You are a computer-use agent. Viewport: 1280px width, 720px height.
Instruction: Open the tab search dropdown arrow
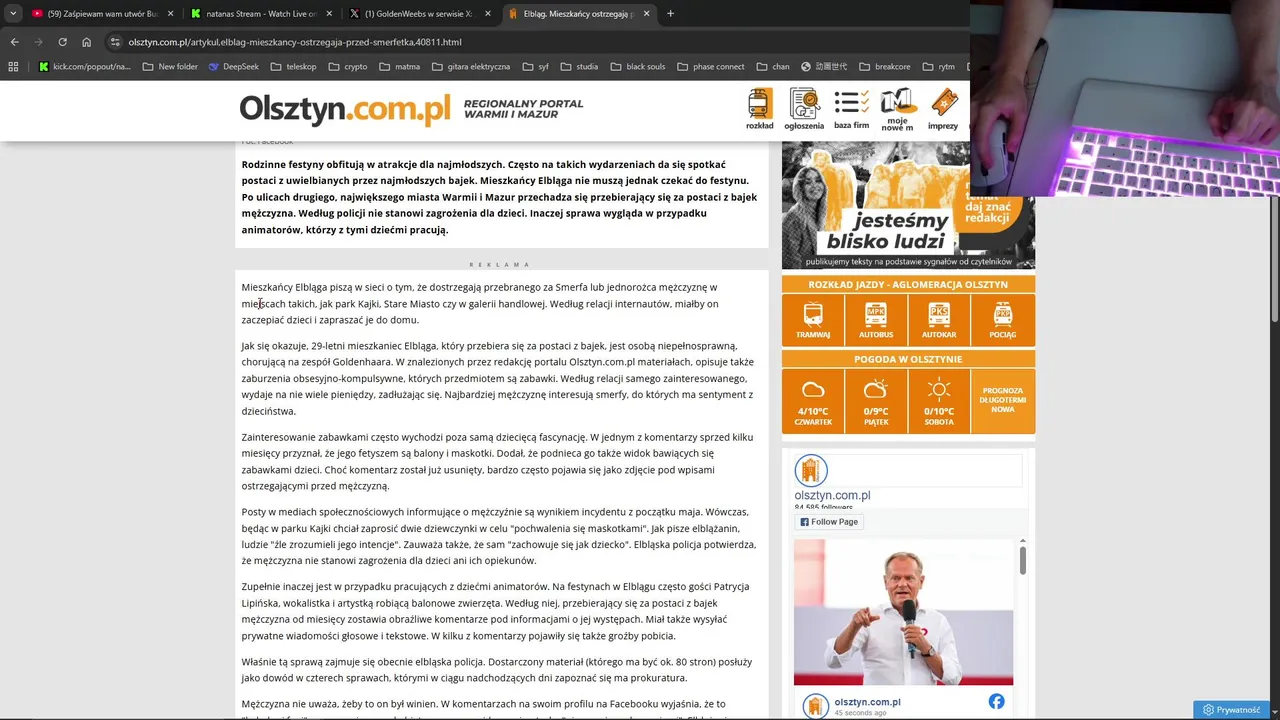13,14
